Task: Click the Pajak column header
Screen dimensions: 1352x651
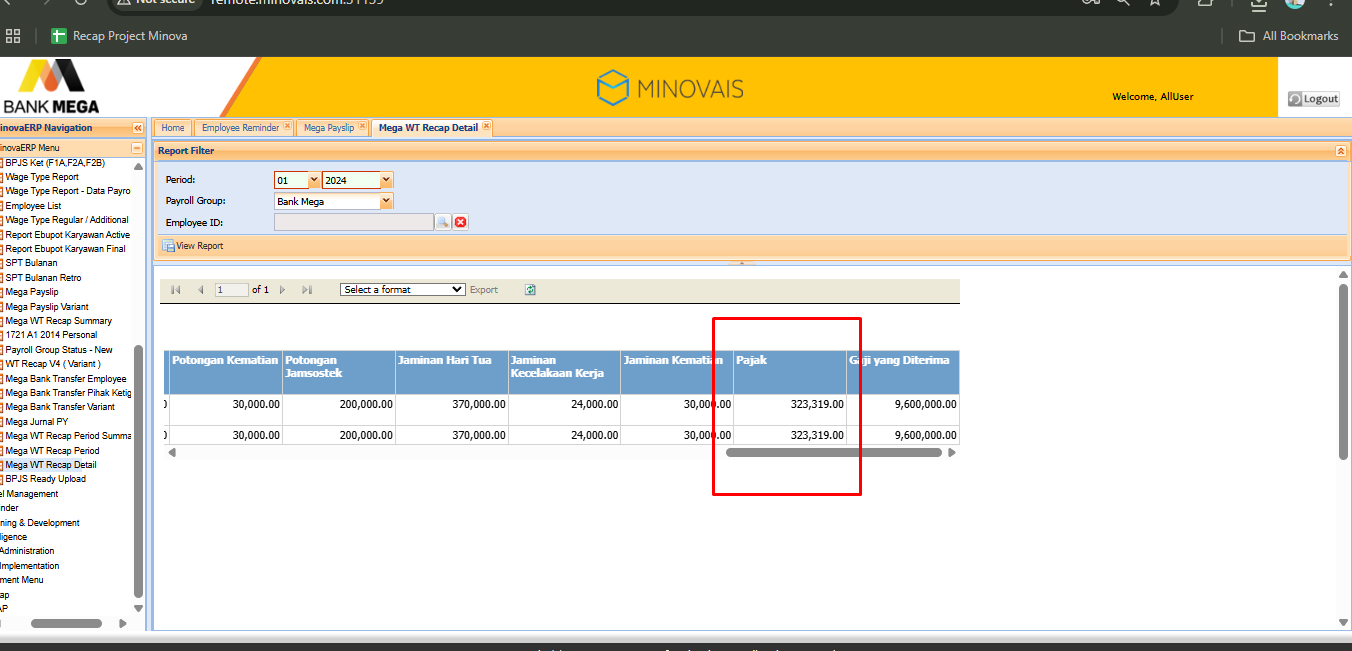Action: pos(790,372)
